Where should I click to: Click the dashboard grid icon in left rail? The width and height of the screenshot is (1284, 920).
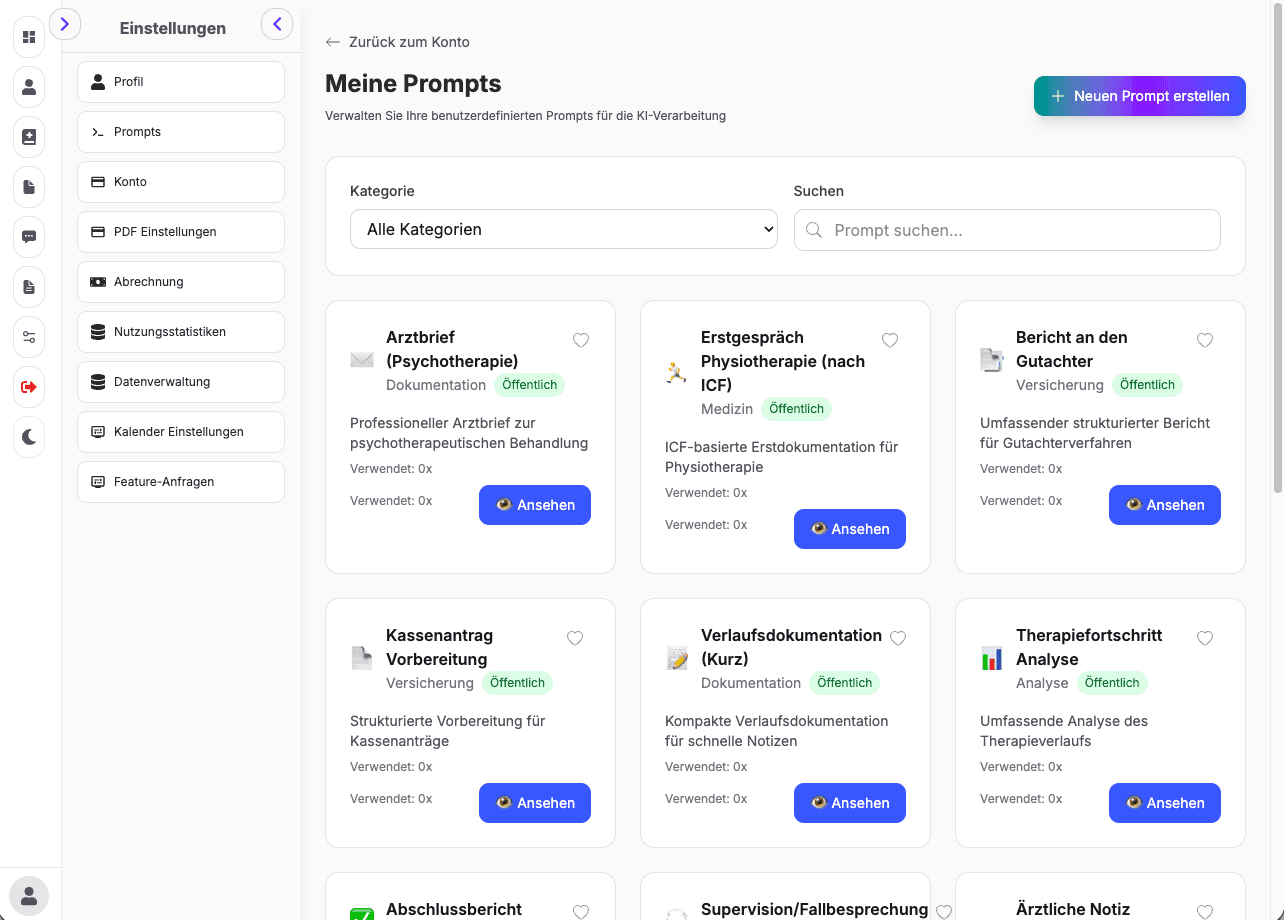pos(29,37)
